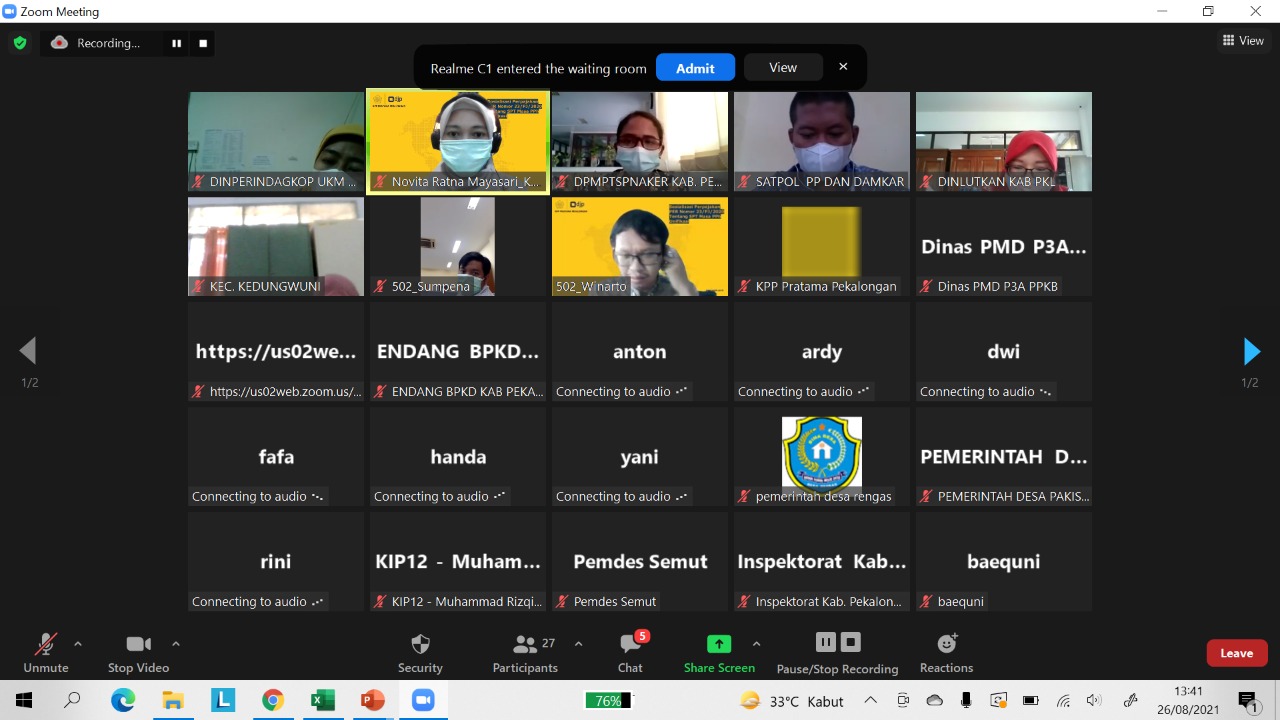The width and height of the screenshot is (1280, 720).
Task: Open PowerPoint from the Windows taskbar
Action: pyautogui.click(x=372, y=700)
